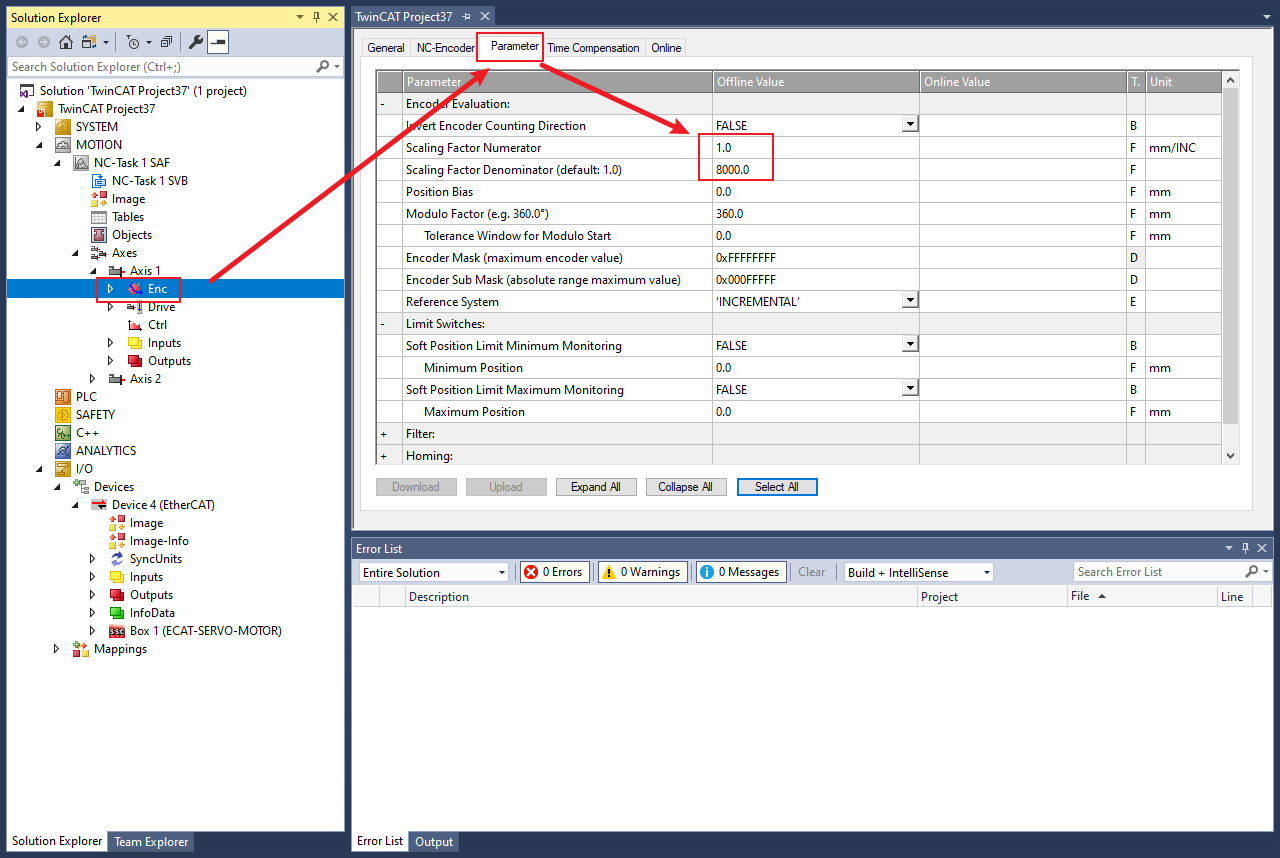Switch to the Output tab

(434, 842)
